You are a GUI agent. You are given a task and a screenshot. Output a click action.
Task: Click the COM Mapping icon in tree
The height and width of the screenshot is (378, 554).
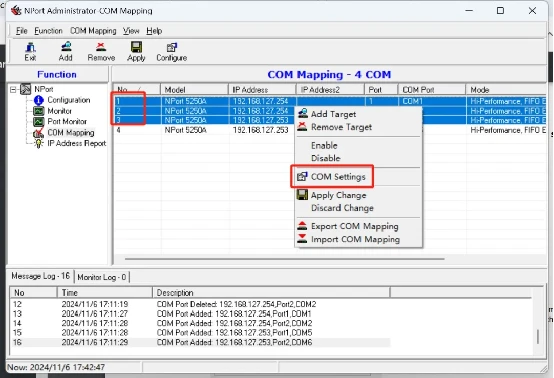click(x=39, y=133)
